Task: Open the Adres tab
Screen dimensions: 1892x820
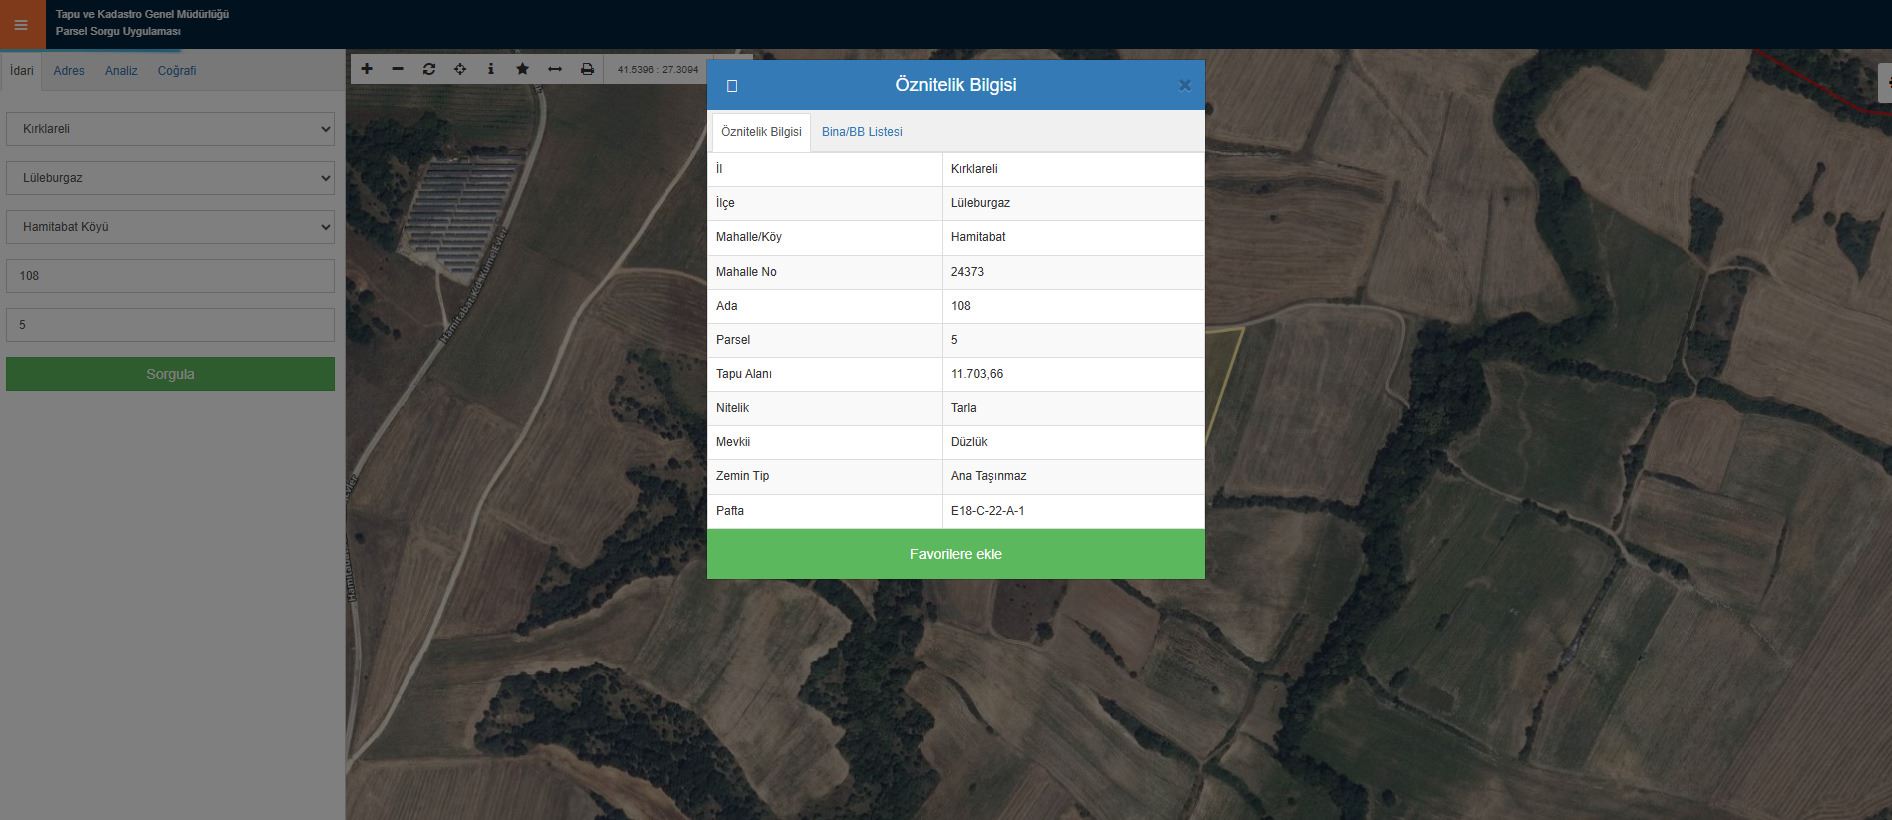Action: click(69, 71)
